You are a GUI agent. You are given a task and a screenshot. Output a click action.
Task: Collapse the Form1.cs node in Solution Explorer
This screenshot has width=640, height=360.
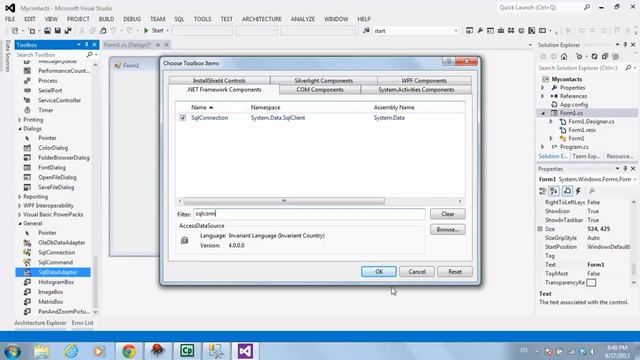tap(543, 113)
